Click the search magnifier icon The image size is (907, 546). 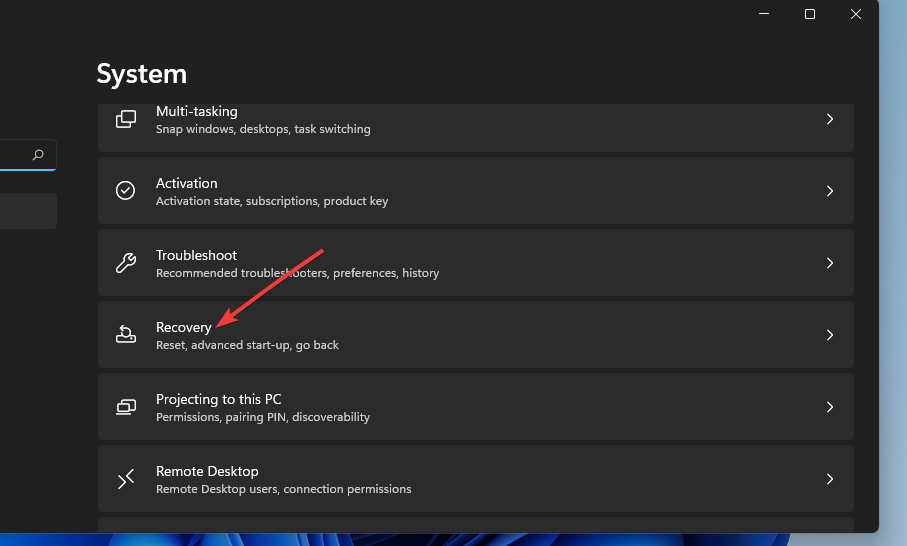point(38,154)
